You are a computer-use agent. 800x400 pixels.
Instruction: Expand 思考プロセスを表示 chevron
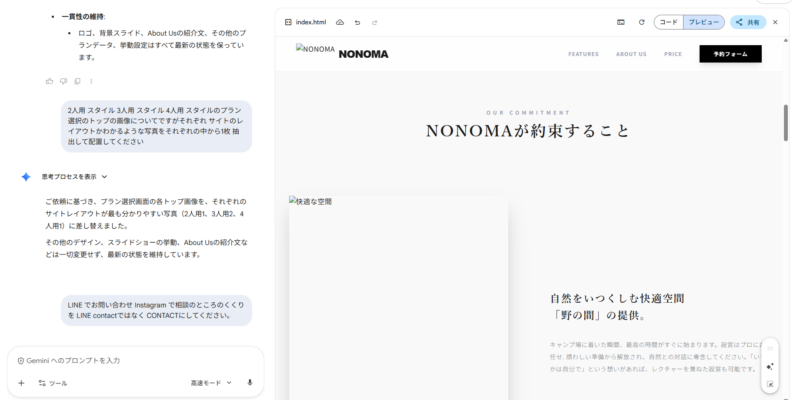pos(104,177)
